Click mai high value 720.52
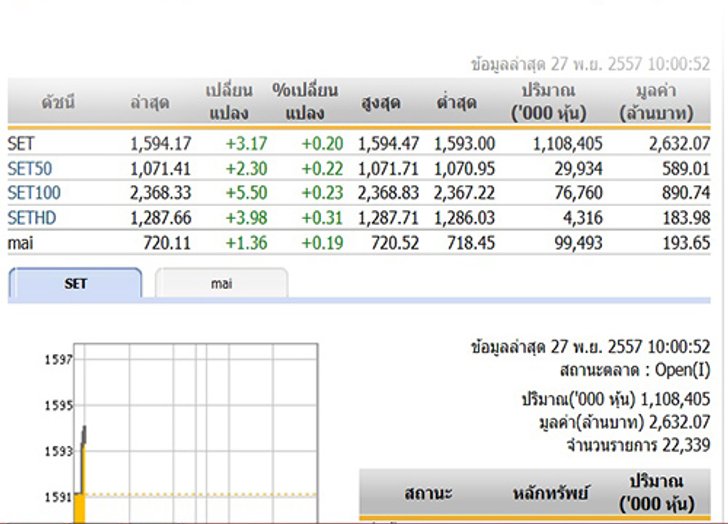The image size is (728, 524). tap(395, 243)
